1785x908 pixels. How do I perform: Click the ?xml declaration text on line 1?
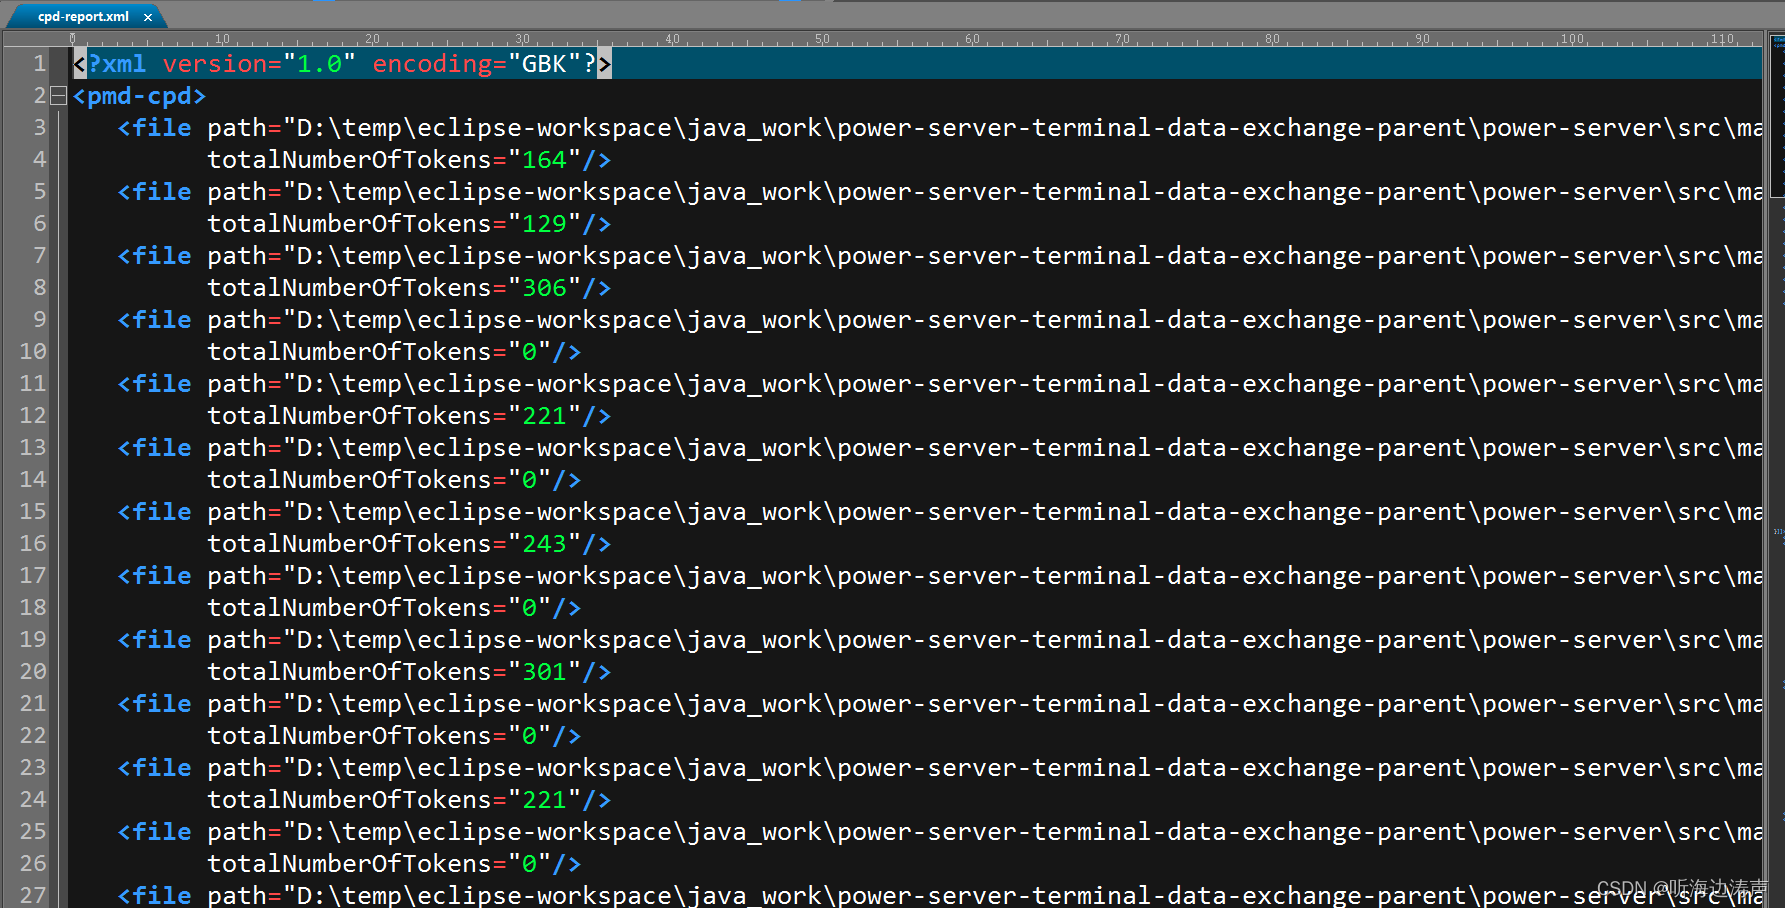(117, 64)
